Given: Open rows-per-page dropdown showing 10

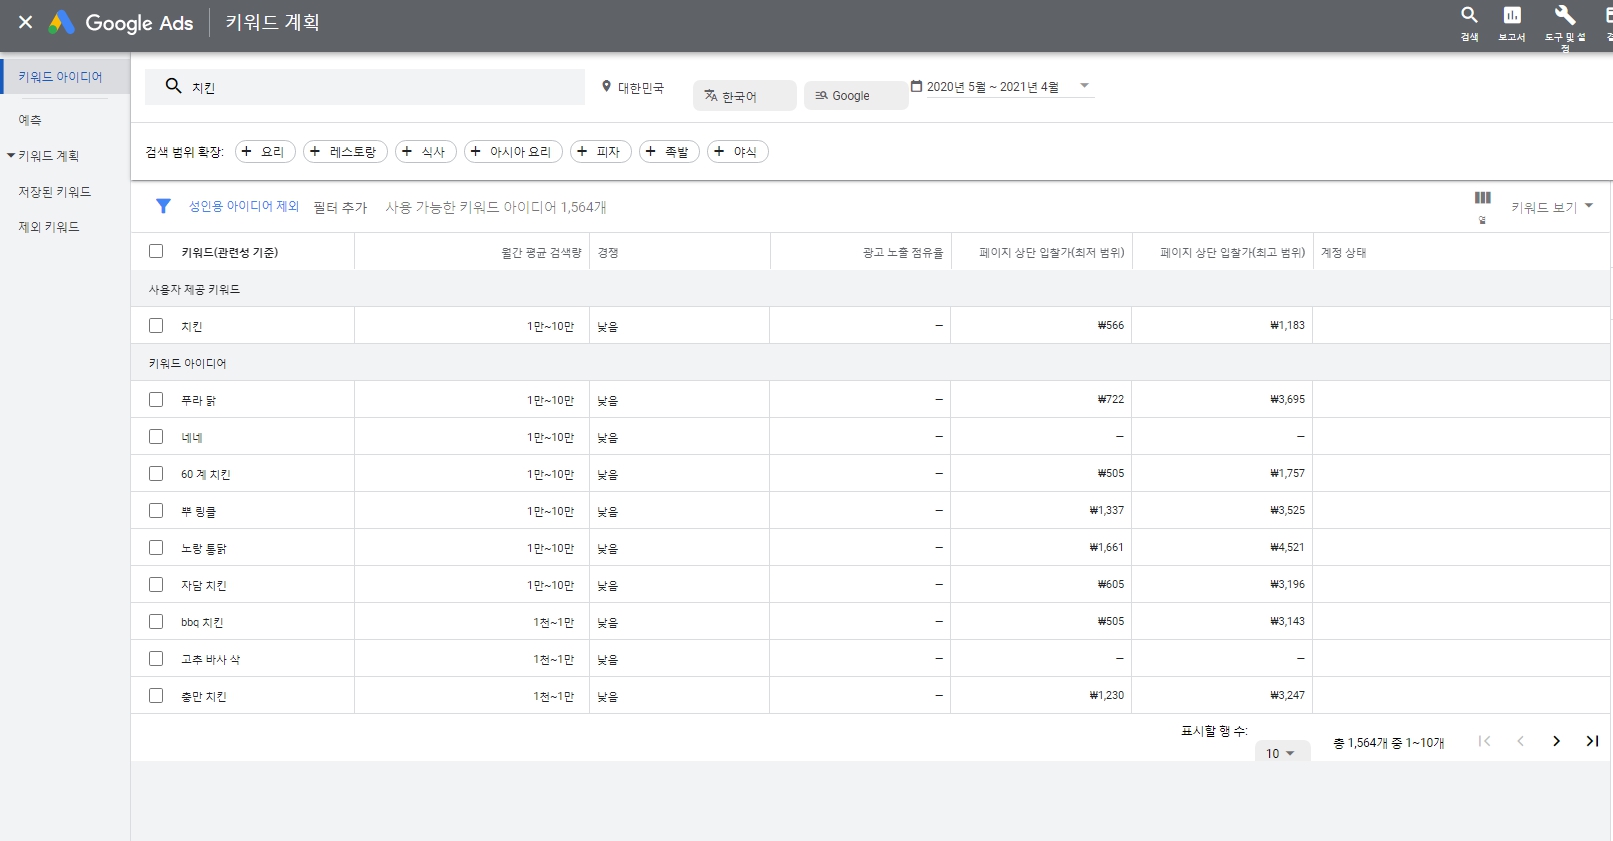Looking at the screenshot, I should [x=1280, y=753].
